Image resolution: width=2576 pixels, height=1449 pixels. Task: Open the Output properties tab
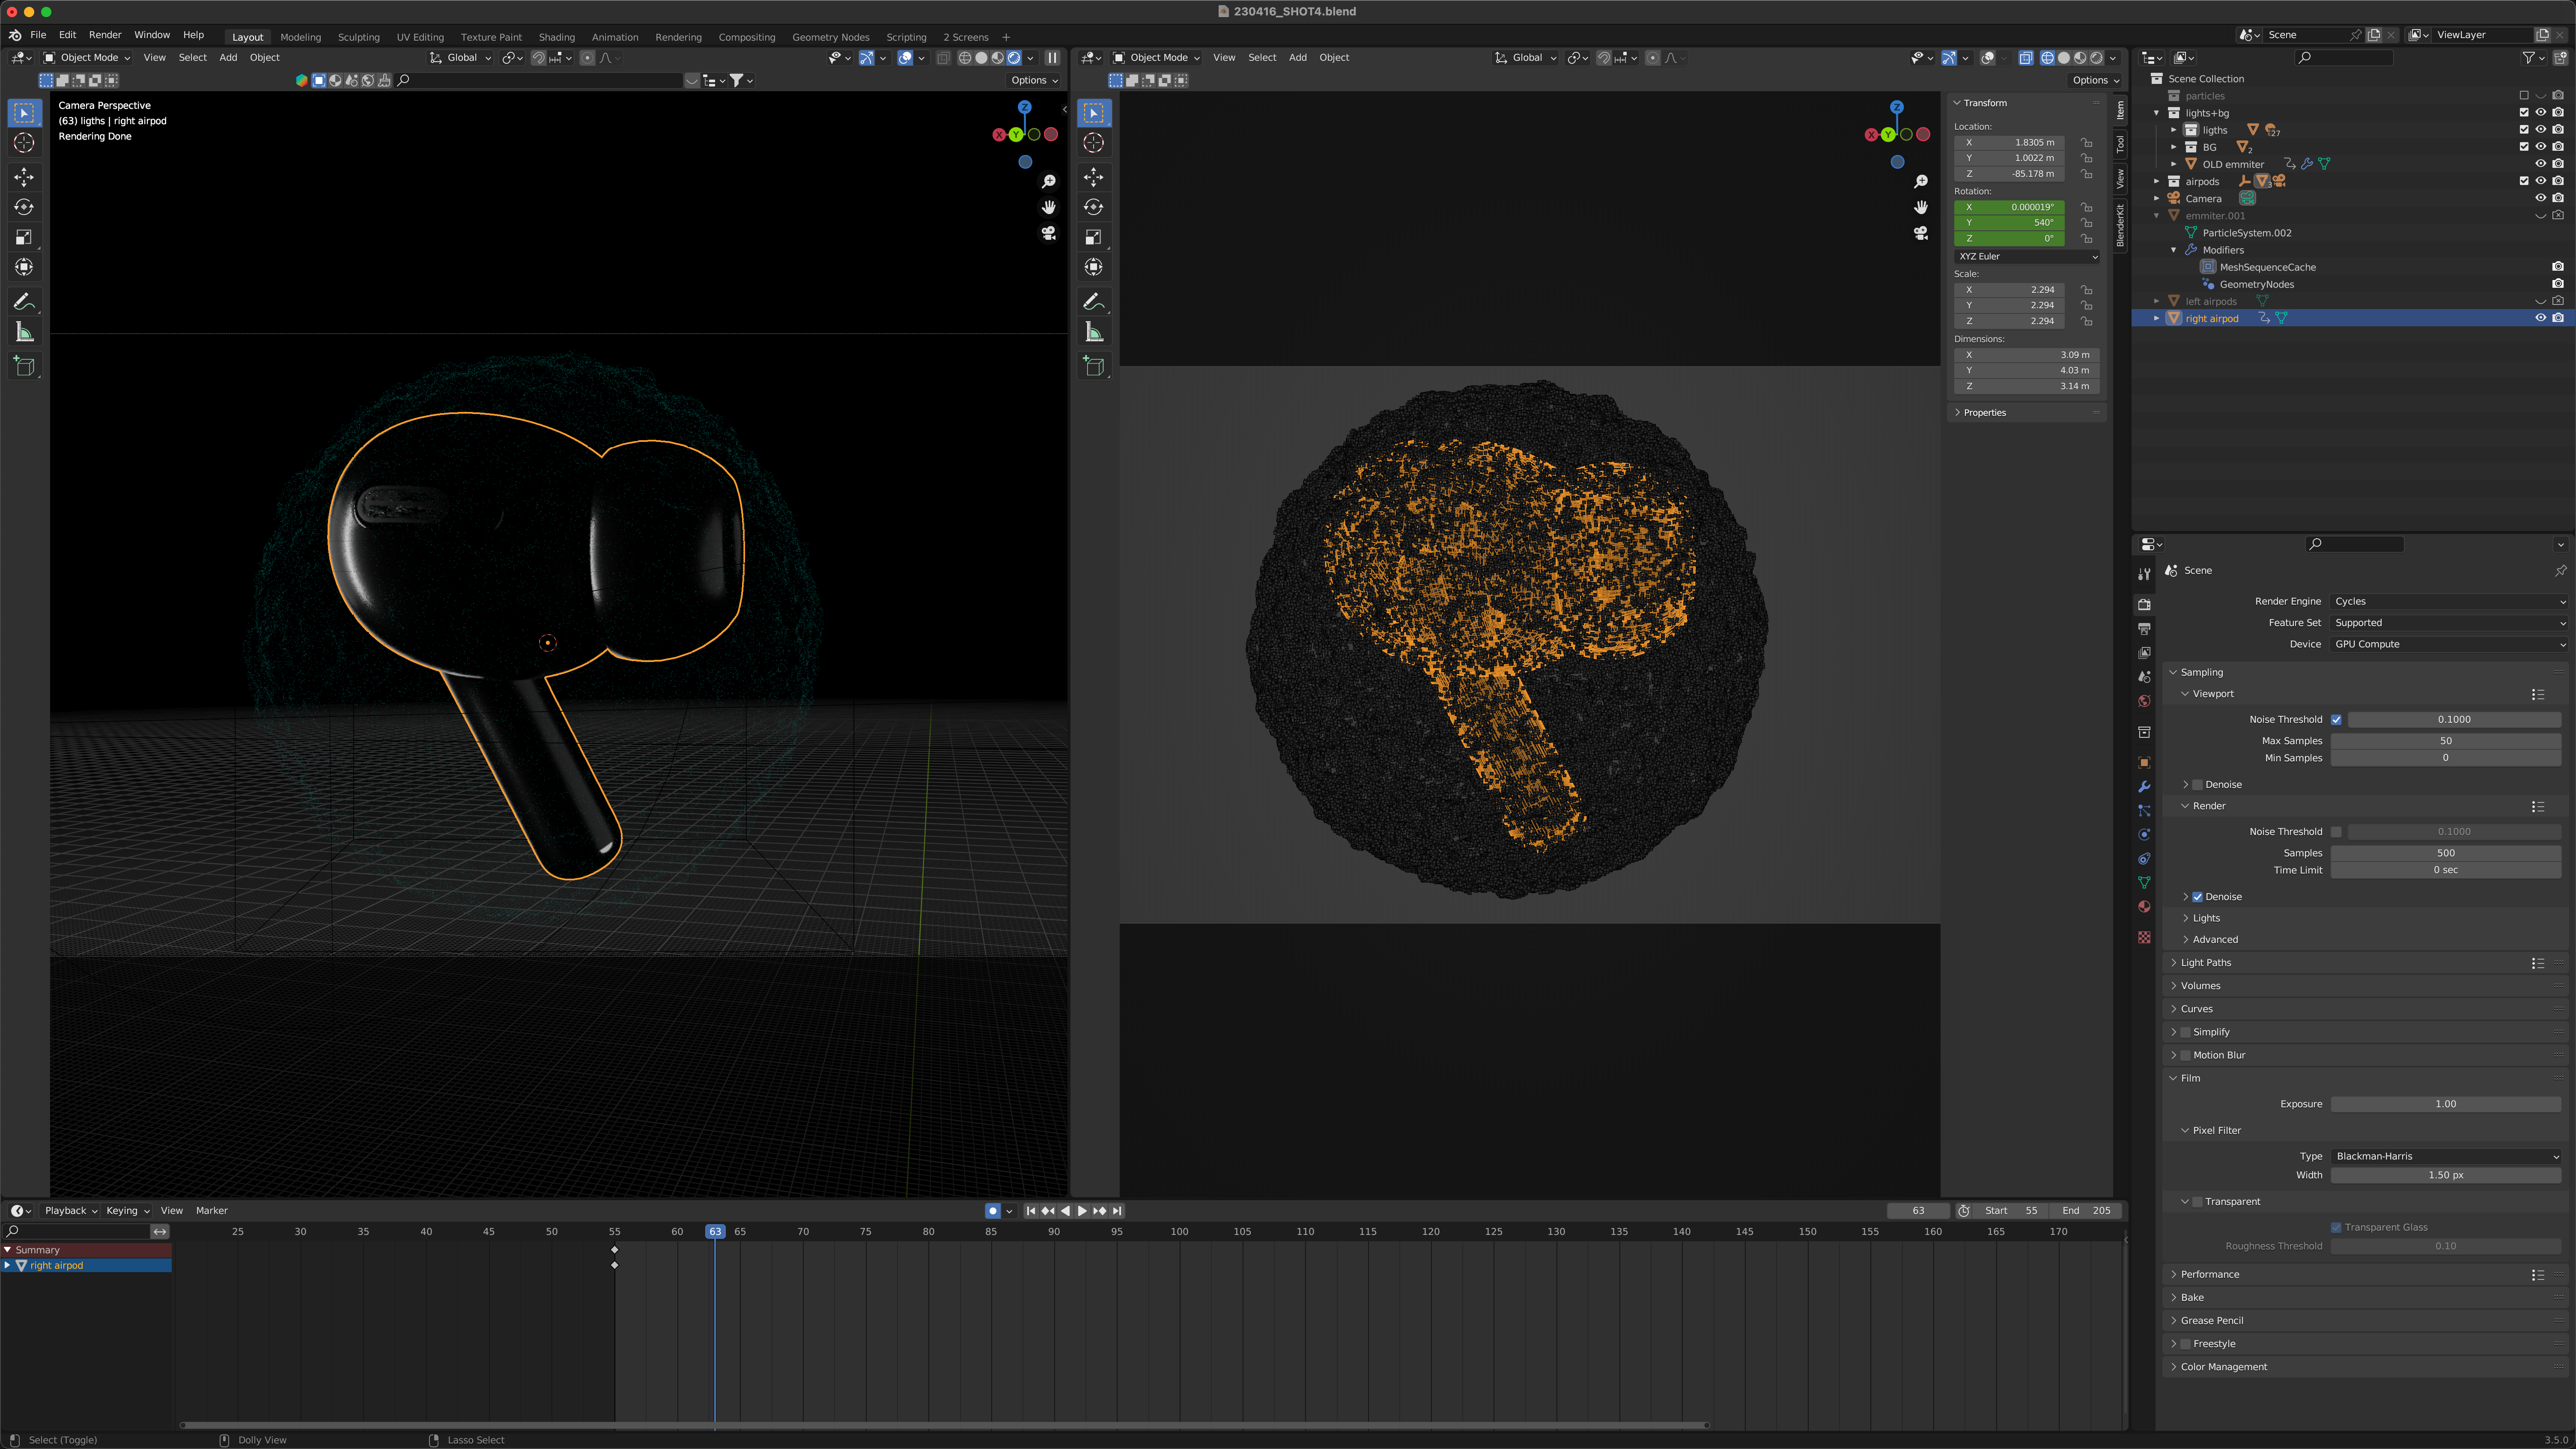(x=2144, y=629)
